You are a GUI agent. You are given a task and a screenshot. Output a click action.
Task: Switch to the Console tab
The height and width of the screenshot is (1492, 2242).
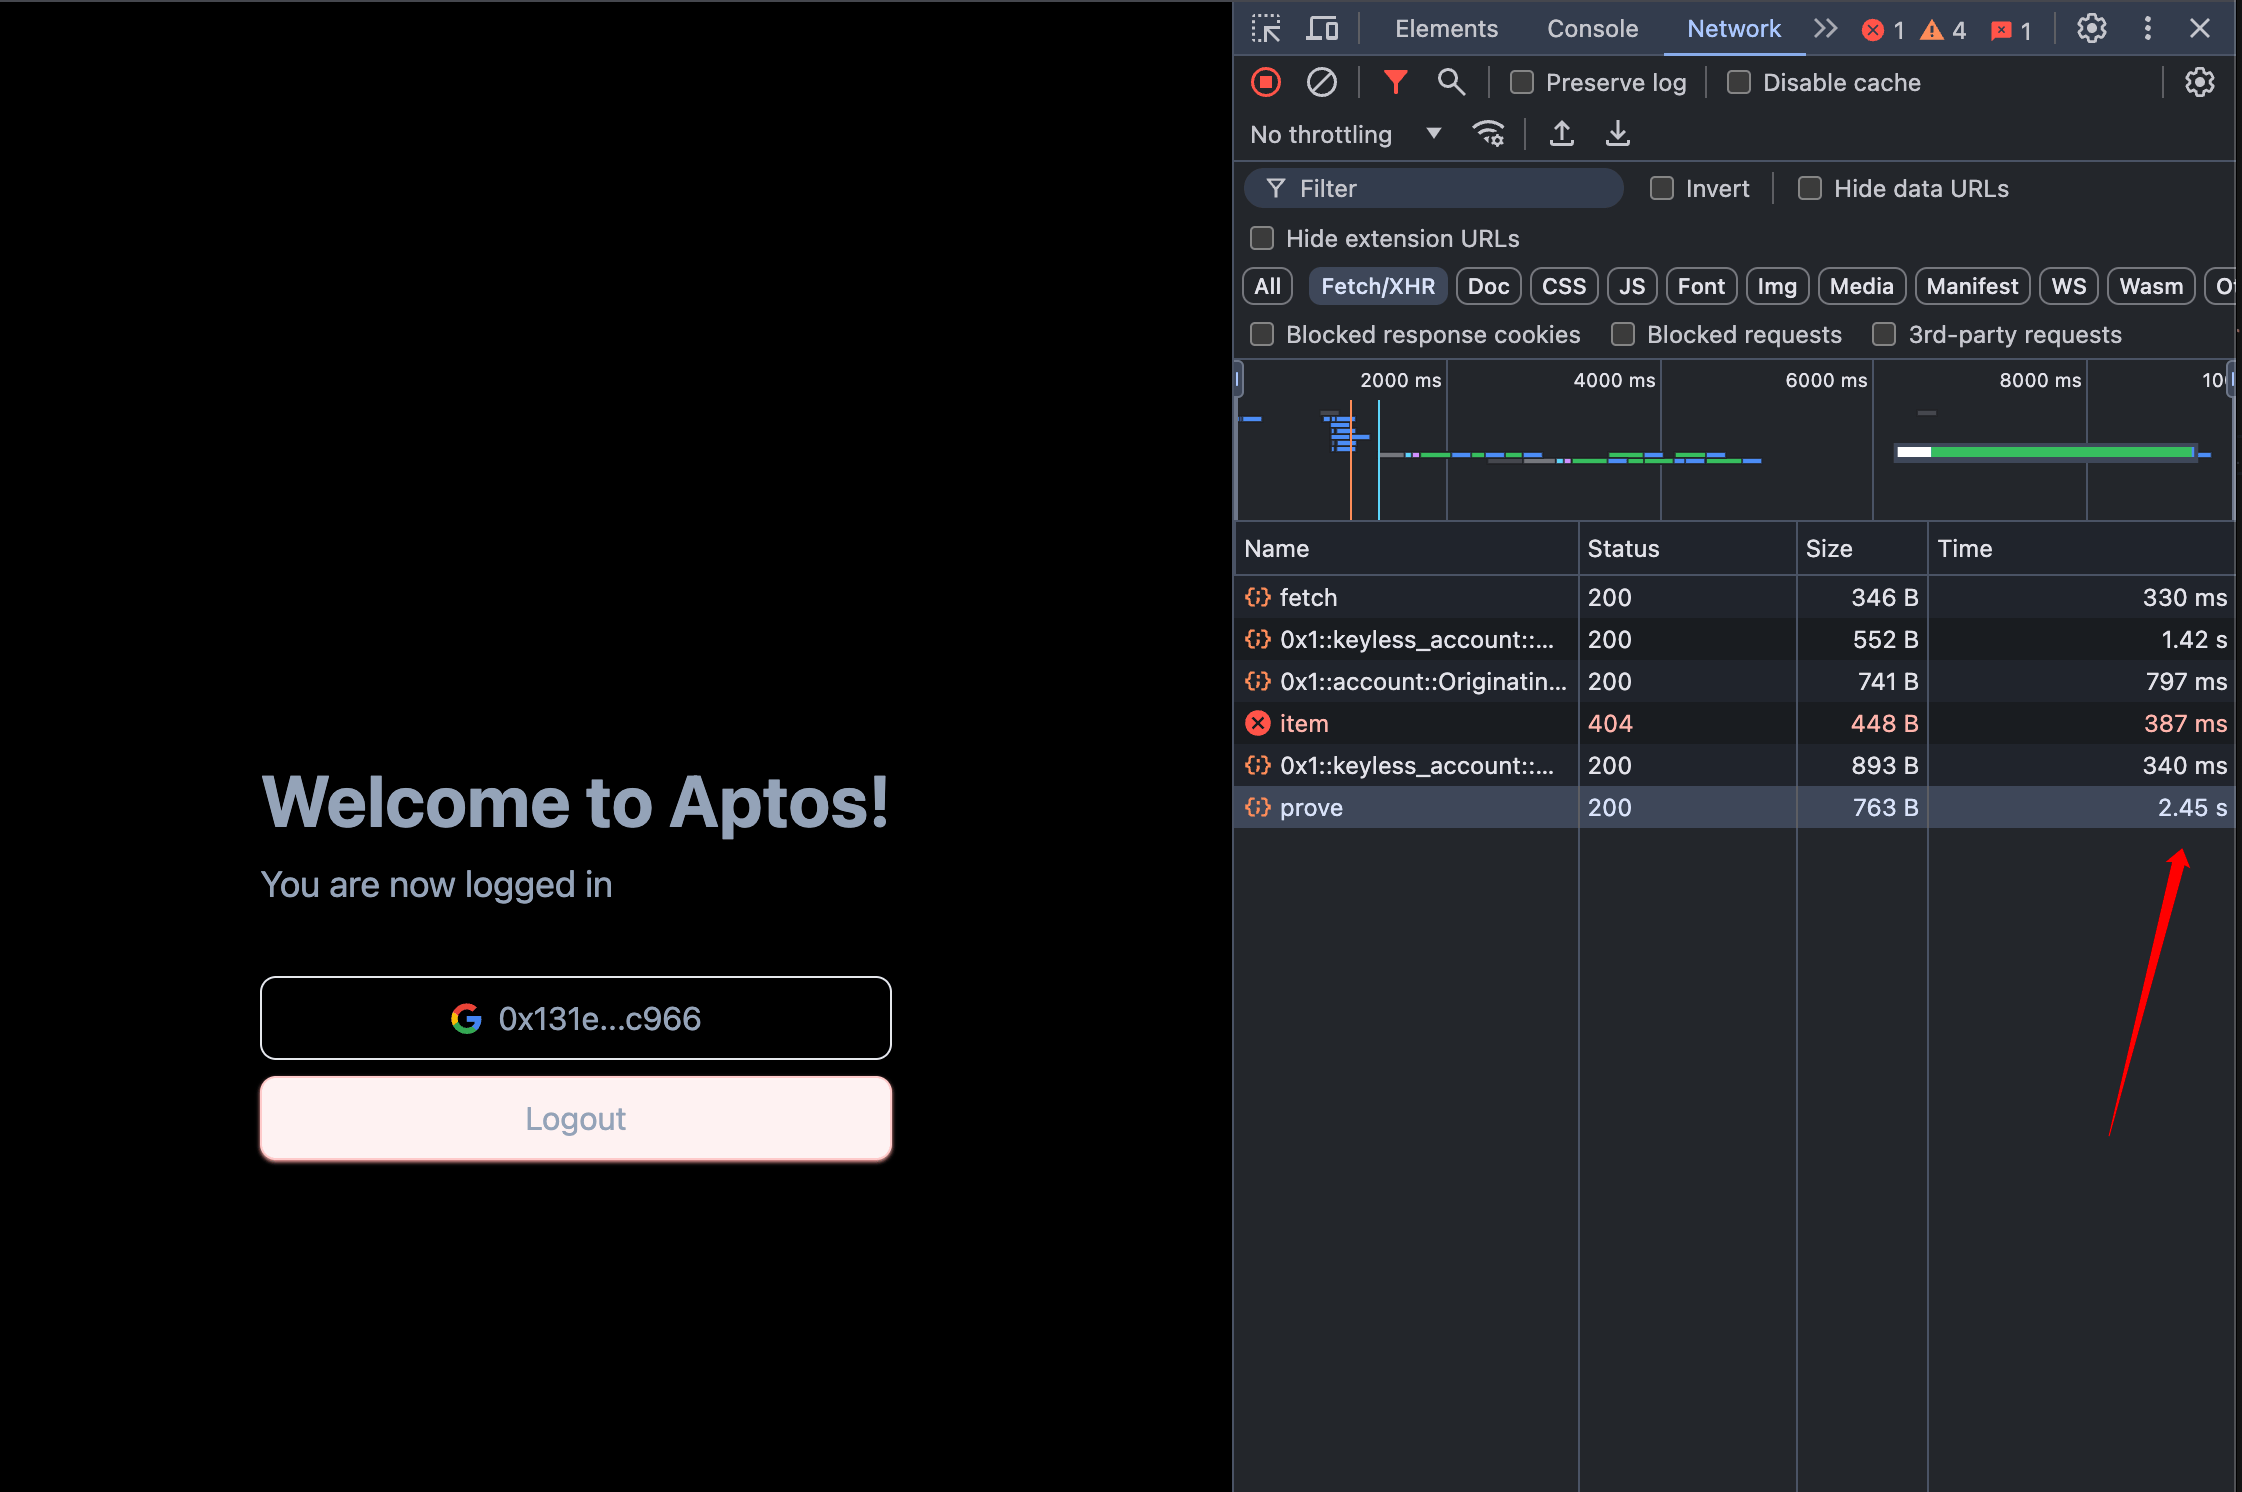1592,29
